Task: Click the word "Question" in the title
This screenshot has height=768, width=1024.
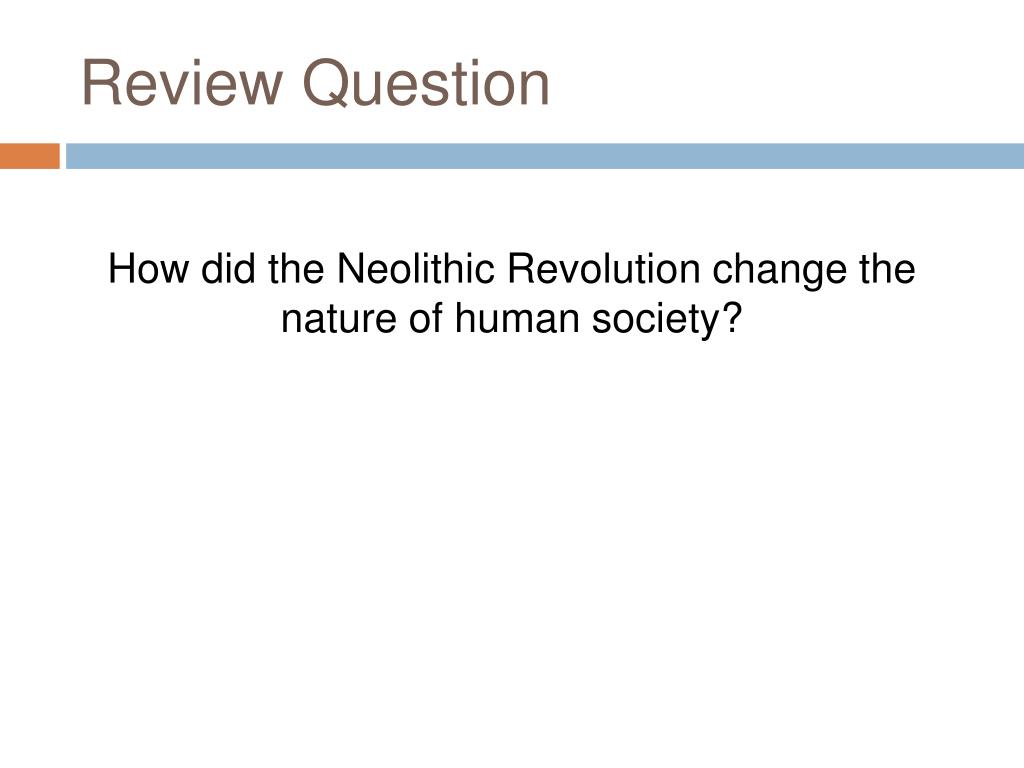Action: coord(426,84)
